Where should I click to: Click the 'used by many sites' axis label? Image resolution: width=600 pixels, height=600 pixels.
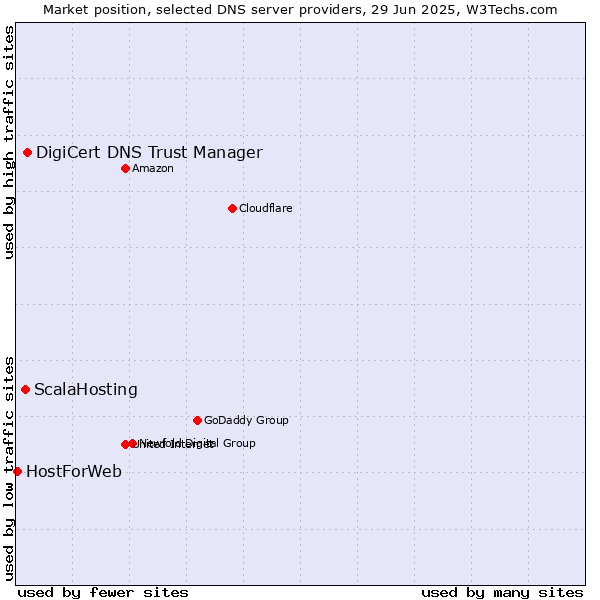pyautogui.click(x=502, y=593)
